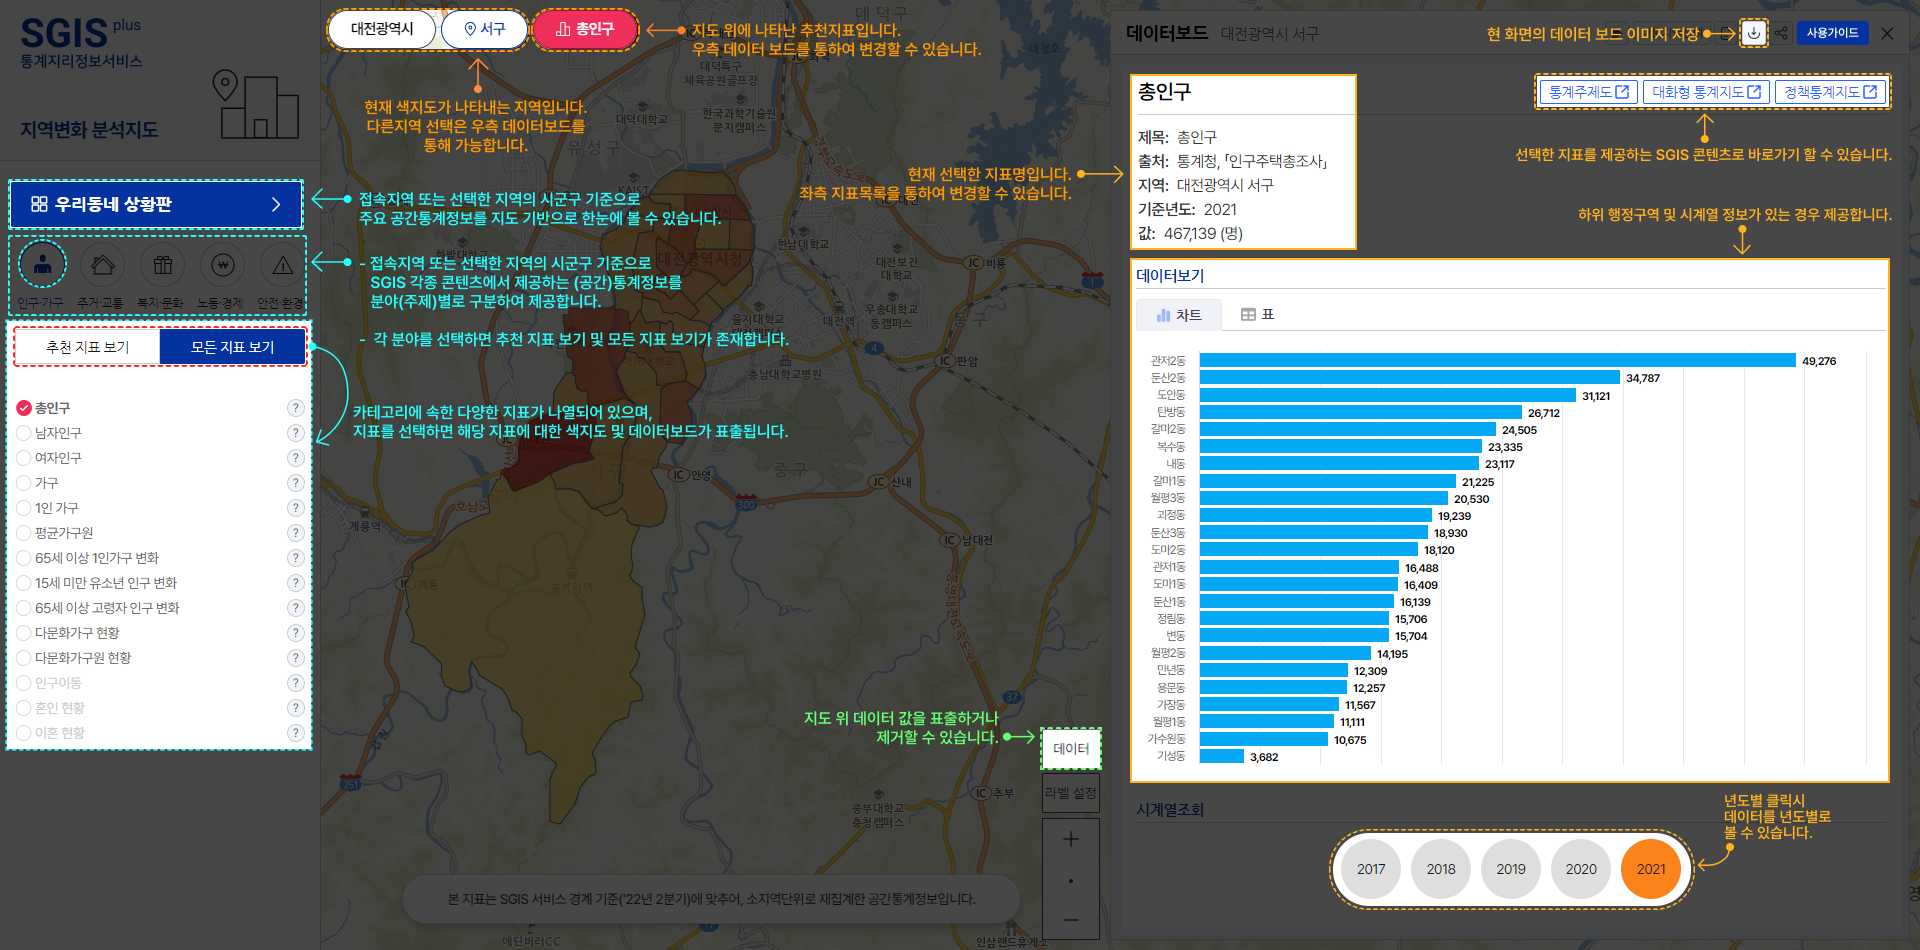
Task: Select the 인구·가구 person category icon
Action: click(x=42, y=265)
